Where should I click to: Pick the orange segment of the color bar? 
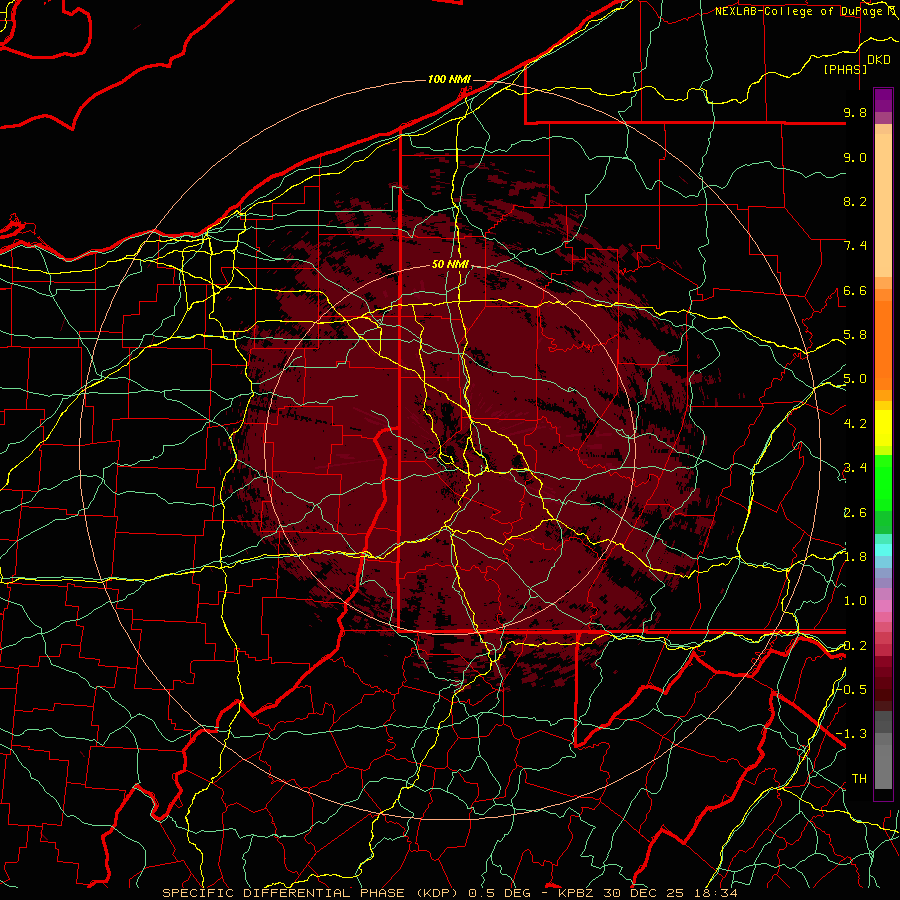tap(883, 346)
